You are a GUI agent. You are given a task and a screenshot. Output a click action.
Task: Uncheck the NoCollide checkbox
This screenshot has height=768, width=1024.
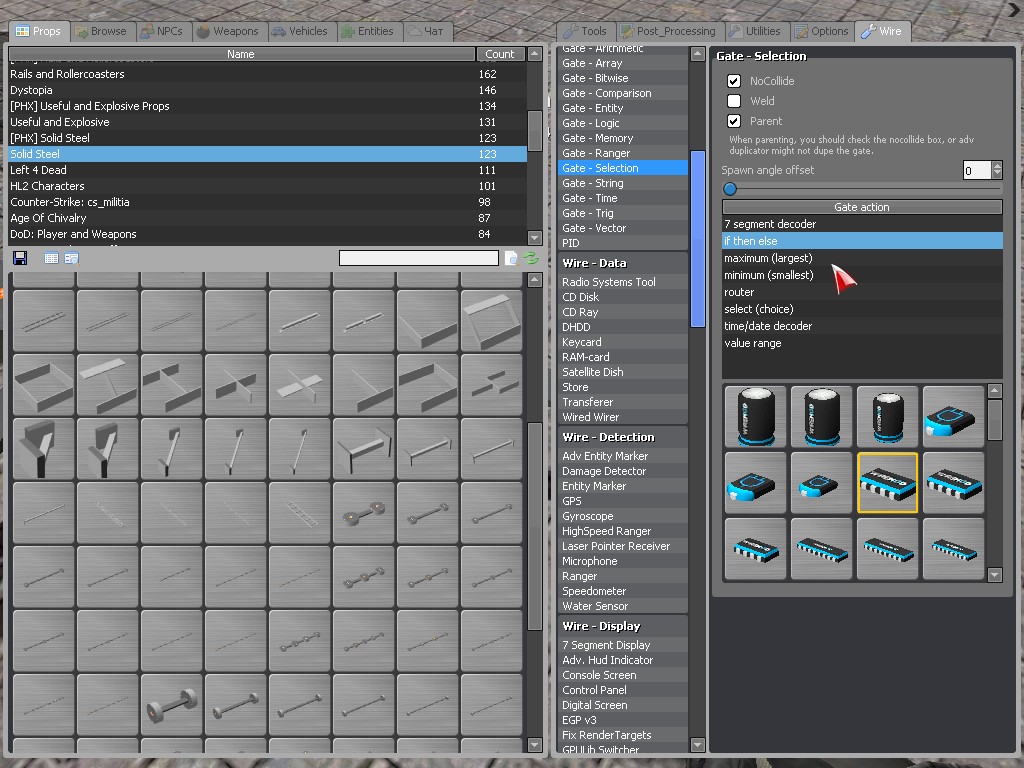(x=734, y=81)
